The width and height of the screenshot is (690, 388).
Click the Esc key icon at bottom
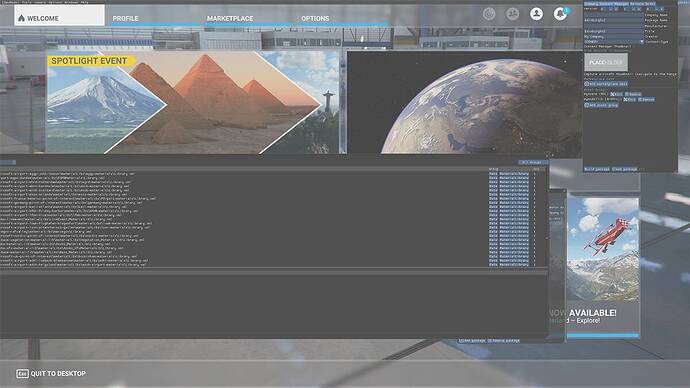22,373
